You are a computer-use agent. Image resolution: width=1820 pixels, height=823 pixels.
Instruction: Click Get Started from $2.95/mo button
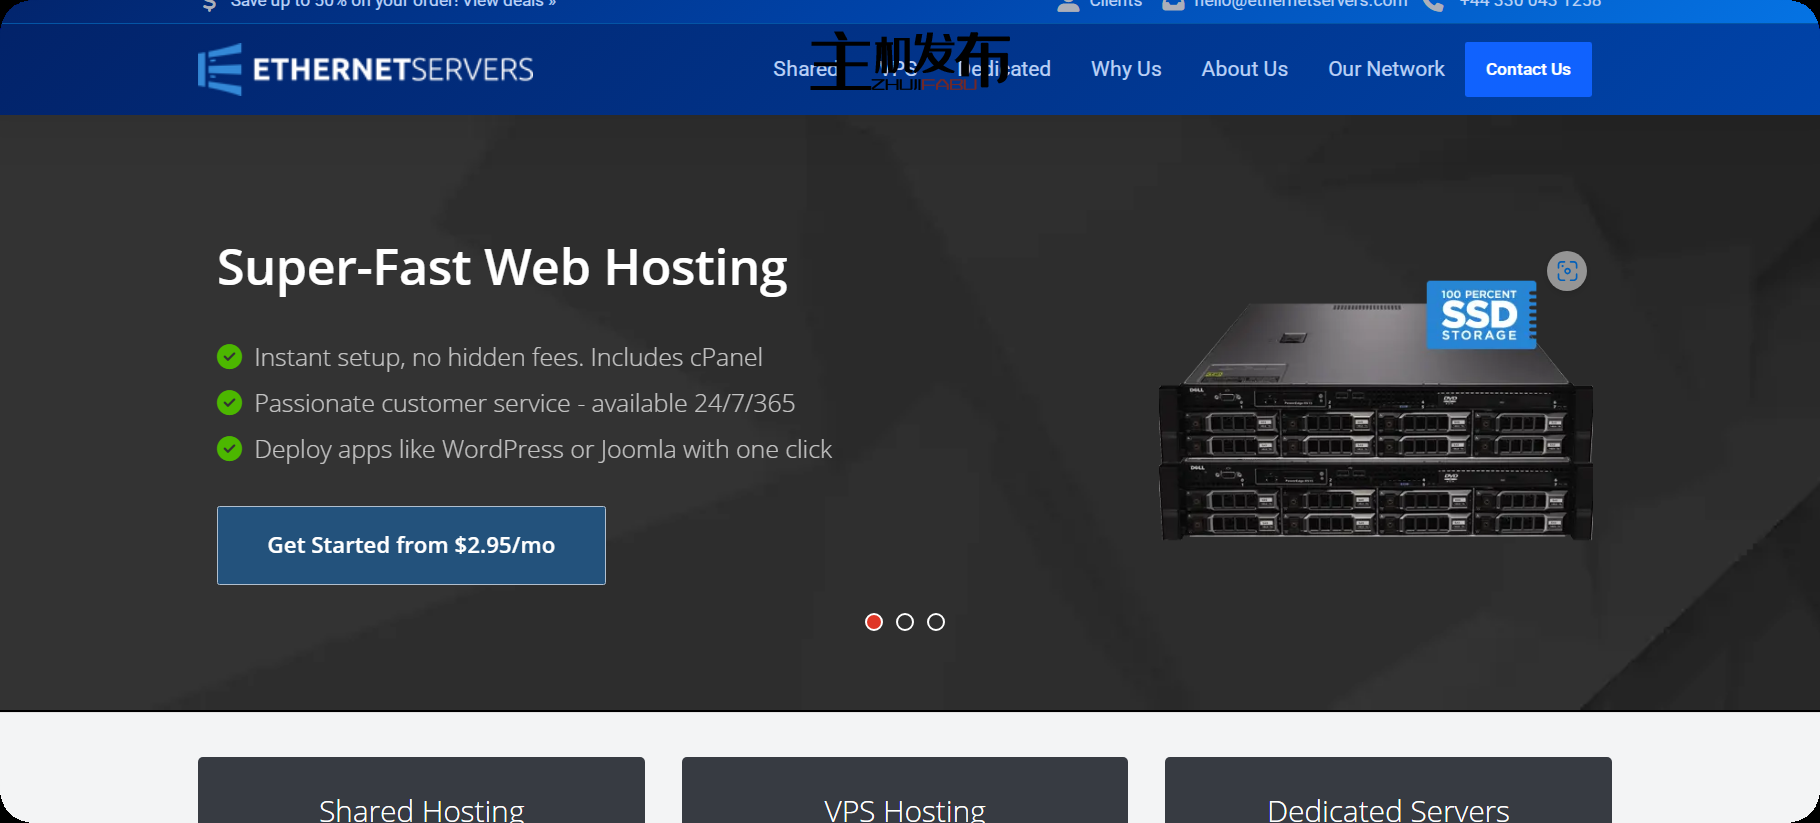tap(411, 545)
